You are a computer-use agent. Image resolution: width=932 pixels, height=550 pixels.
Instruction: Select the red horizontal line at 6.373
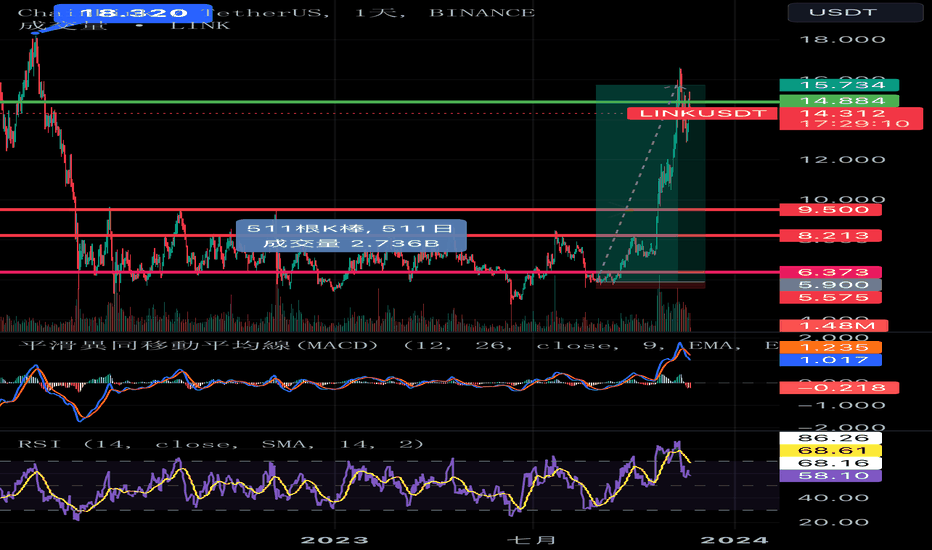pyautogui.click(x=389, y=272)
